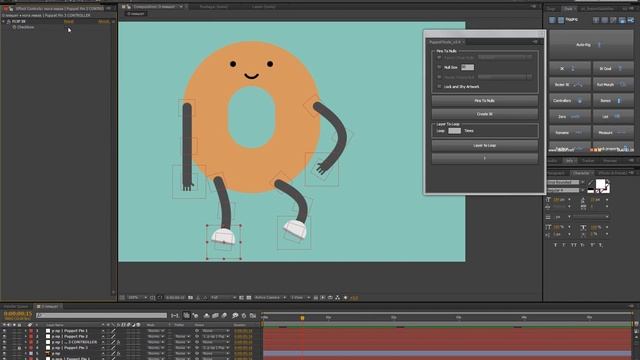This screenshot has width=640, height=360.
Task: Click Reset link in Effect Controls
Action: (69, 21)
